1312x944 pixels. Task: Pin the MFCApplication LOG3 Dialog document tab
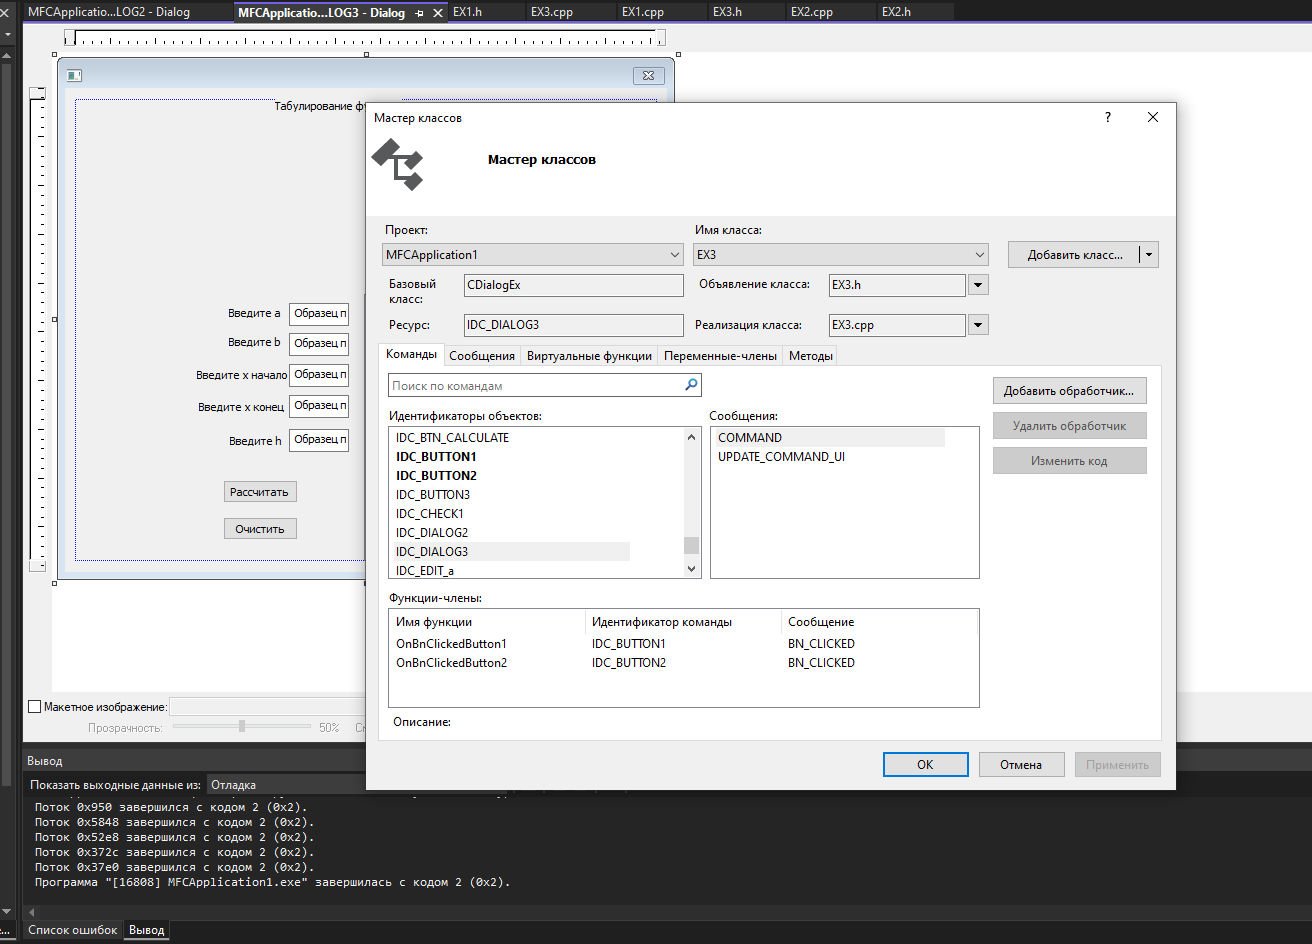tap(419, 13)
